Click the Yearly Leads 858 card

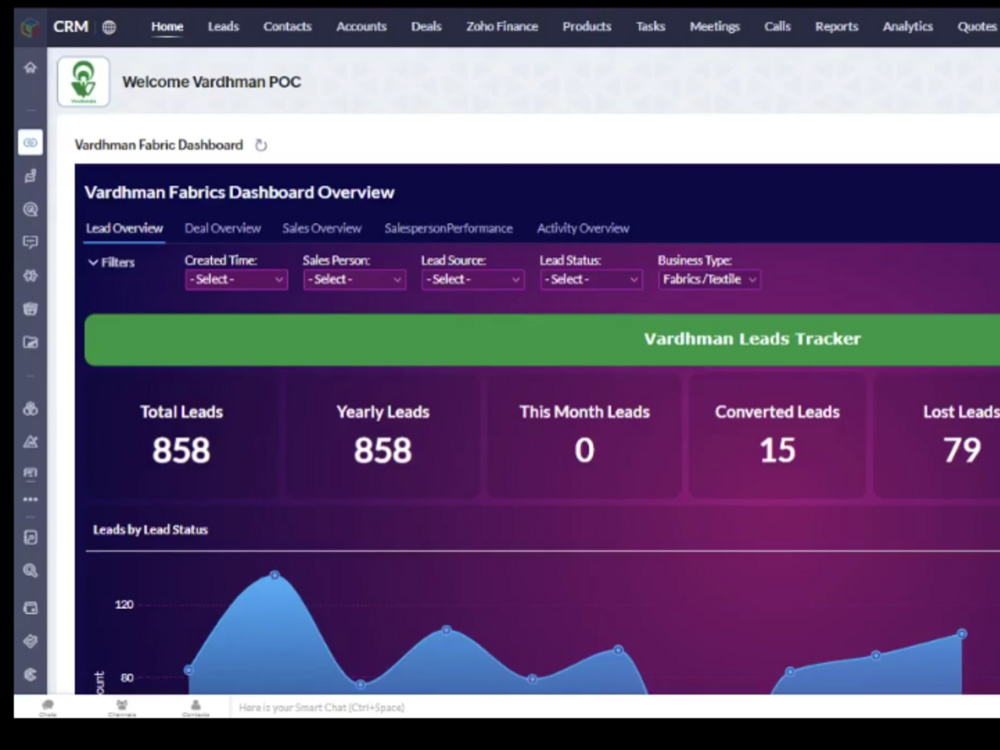point(383,436)
